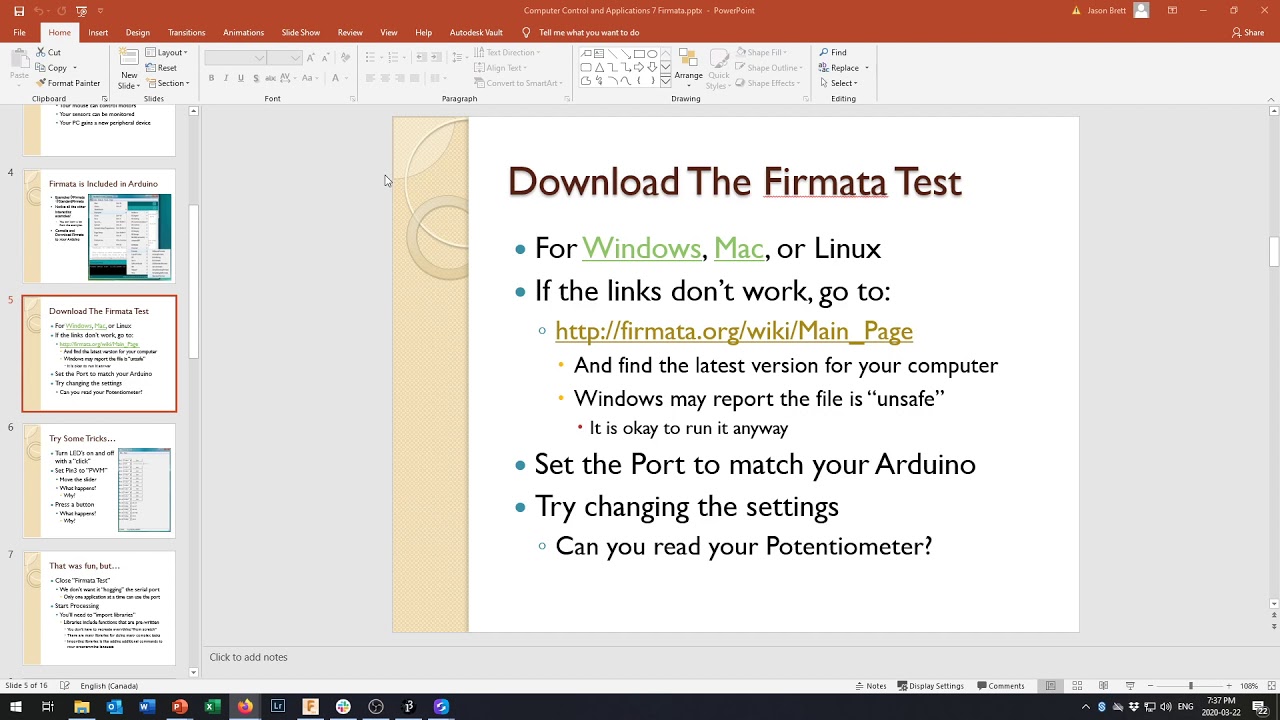Switch to the Animations tab
1280x720 pixels.
[x=244, y=32]
